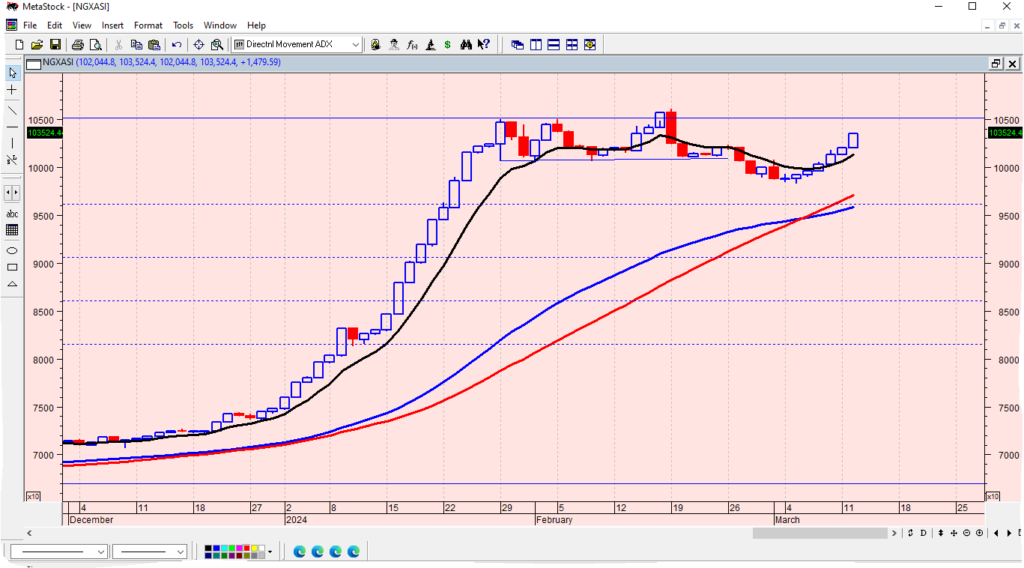Viewport: 1024px width, 568px height.
Task: Select the ellipse drawing tool
Action: click(x=12, y=249)
